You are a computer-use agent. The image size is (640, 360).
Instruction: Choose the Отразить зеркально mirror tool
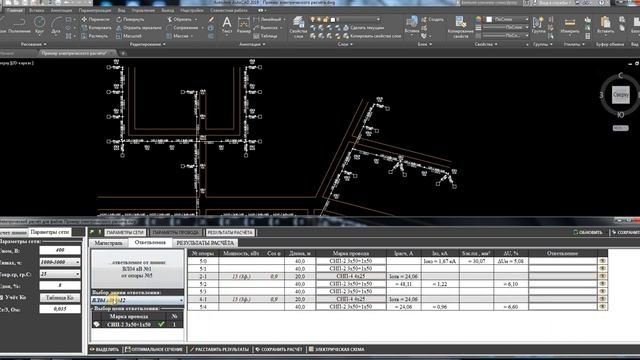pyautogui.click(x=139, y=28)
